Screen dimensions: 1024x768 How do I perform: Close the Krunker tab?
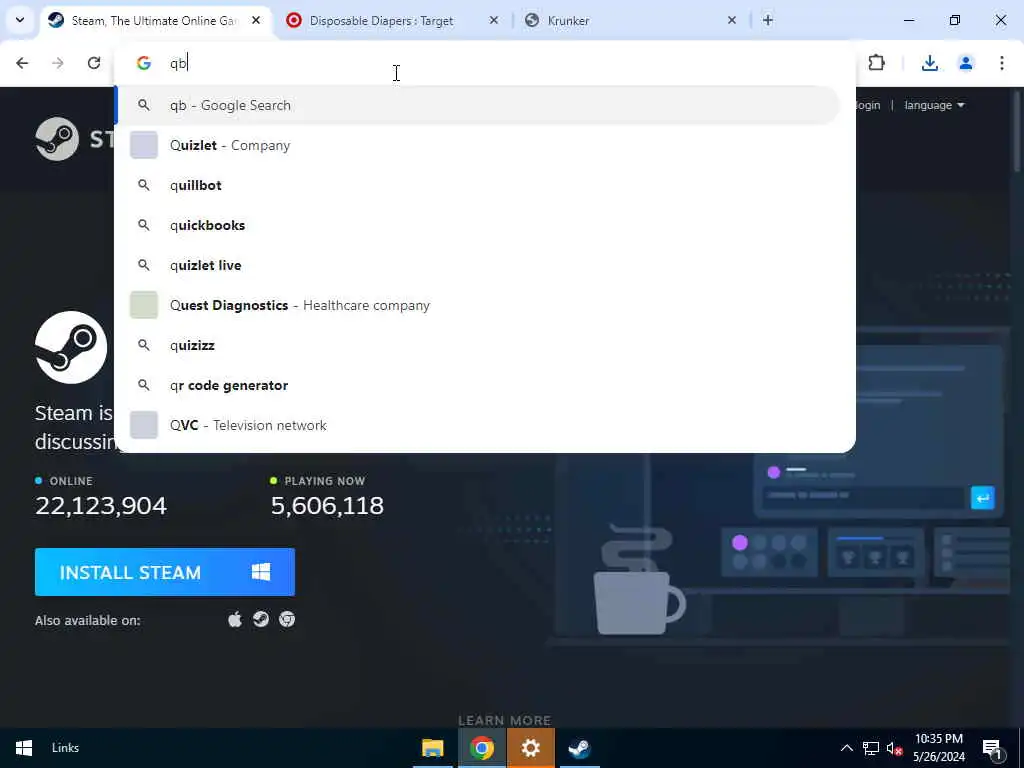pos(732,20)
